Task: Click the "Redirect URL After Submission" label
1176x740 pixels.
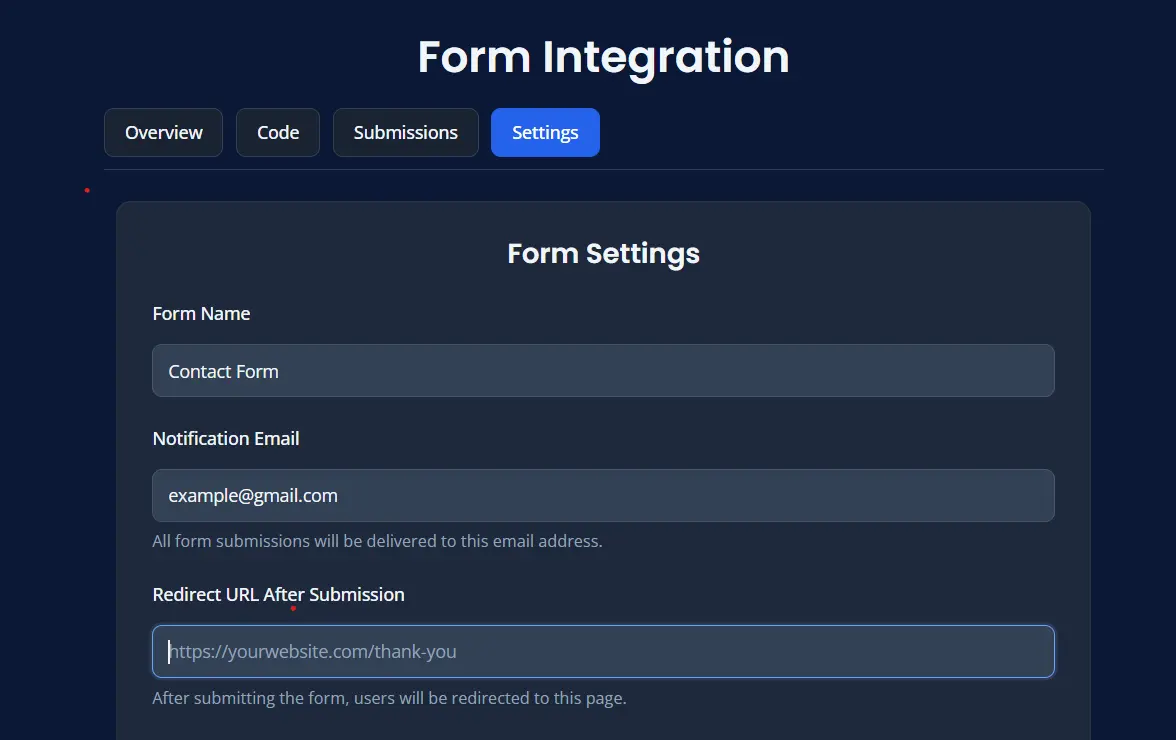Action: pyautogui.click(x=278, y=595)
